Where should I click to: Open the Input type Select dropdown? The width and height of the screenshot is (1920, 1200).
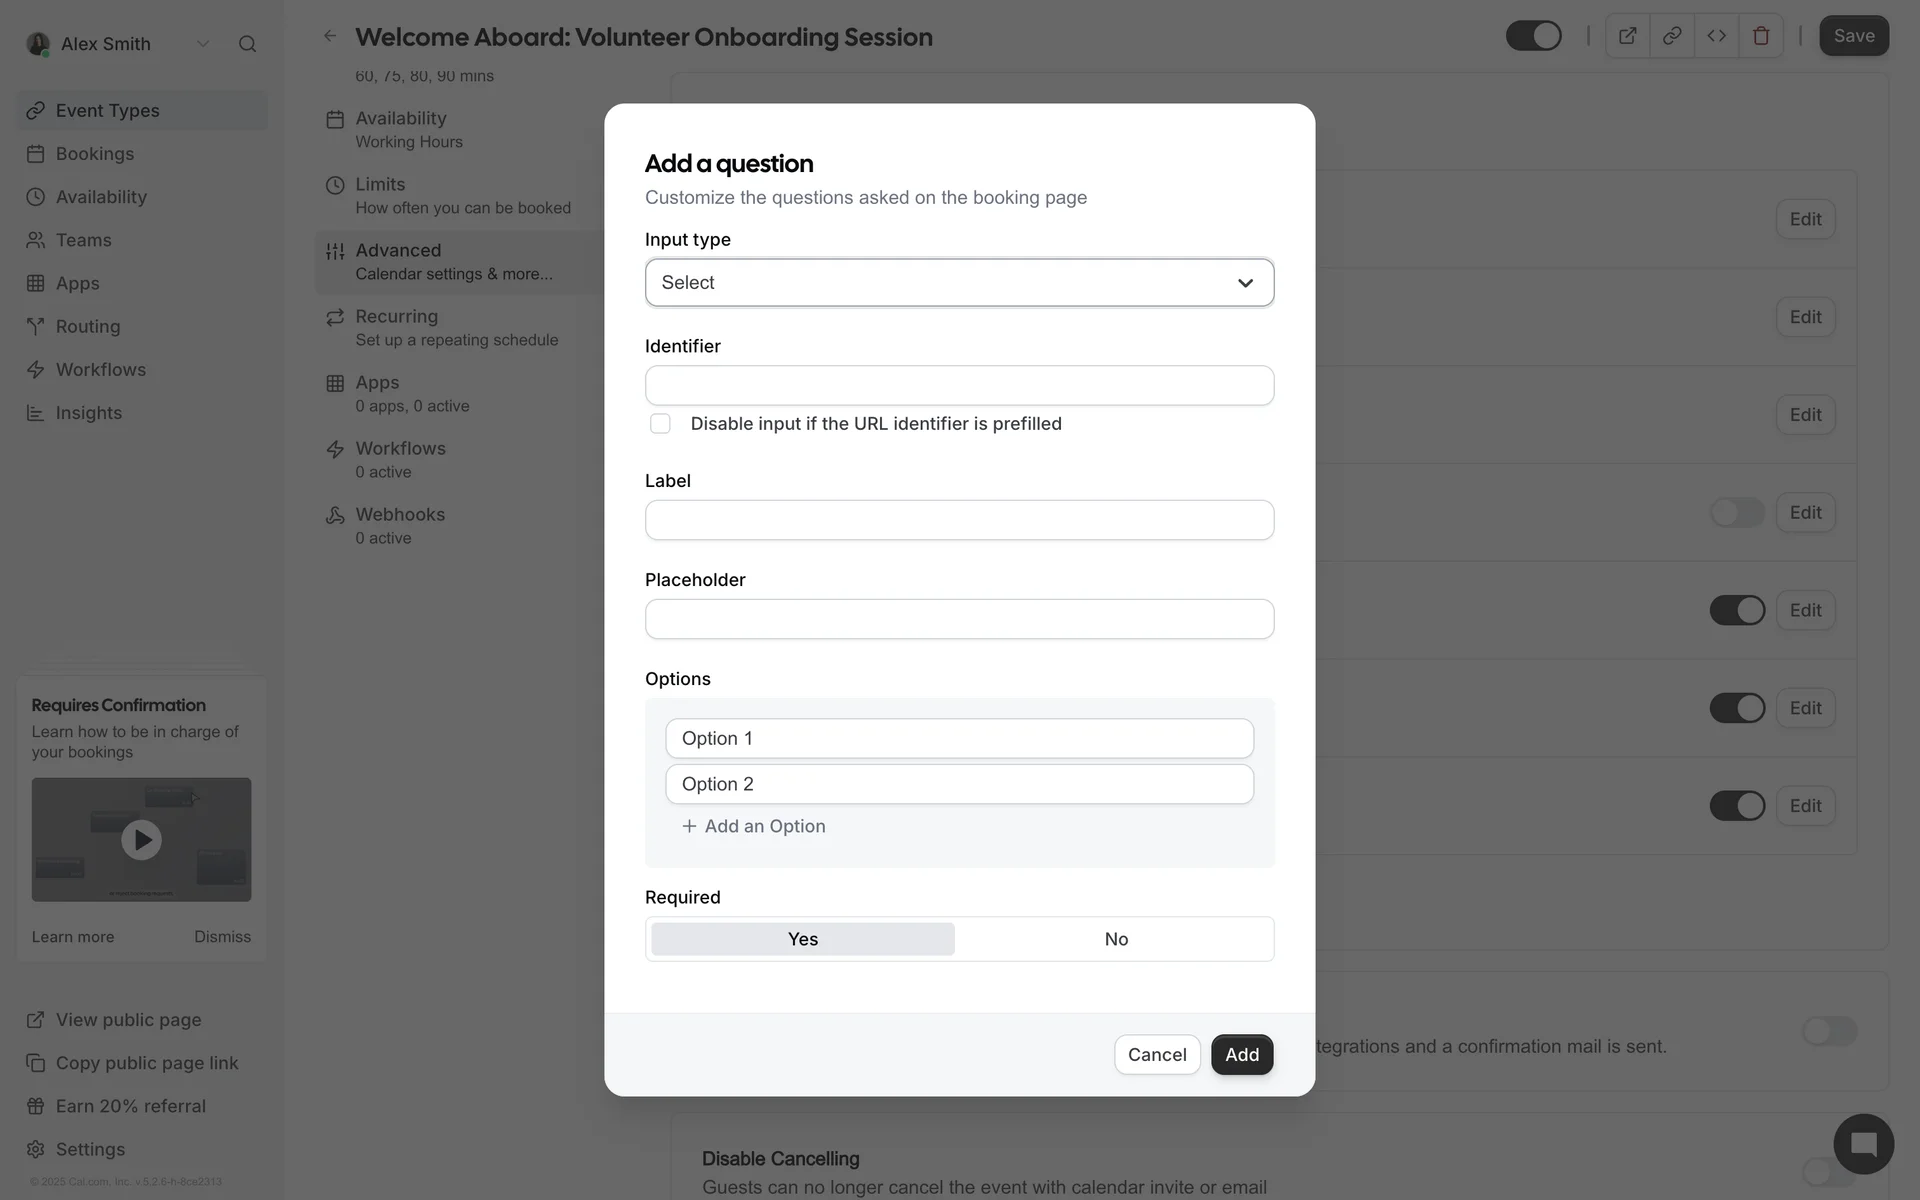tap(959, 283)
